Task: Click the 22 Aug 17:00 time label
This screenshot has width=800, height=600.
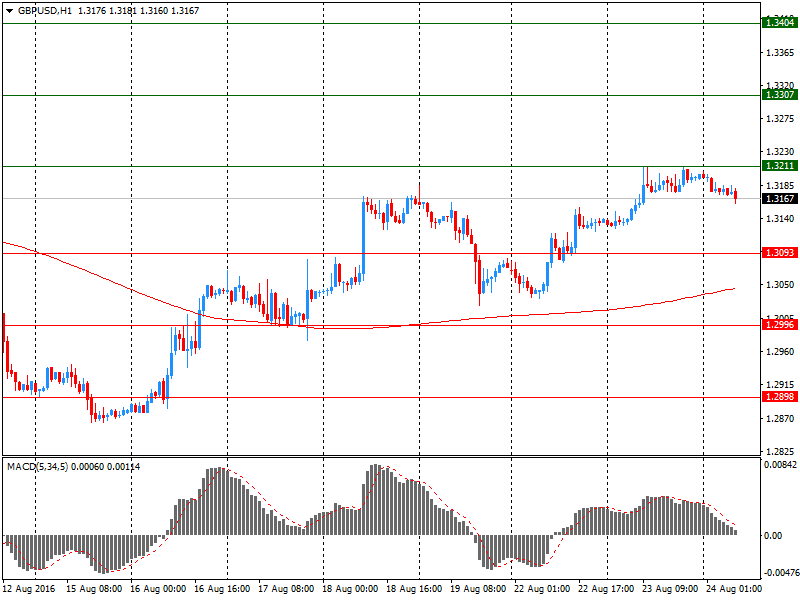Action: coord(606,589)
